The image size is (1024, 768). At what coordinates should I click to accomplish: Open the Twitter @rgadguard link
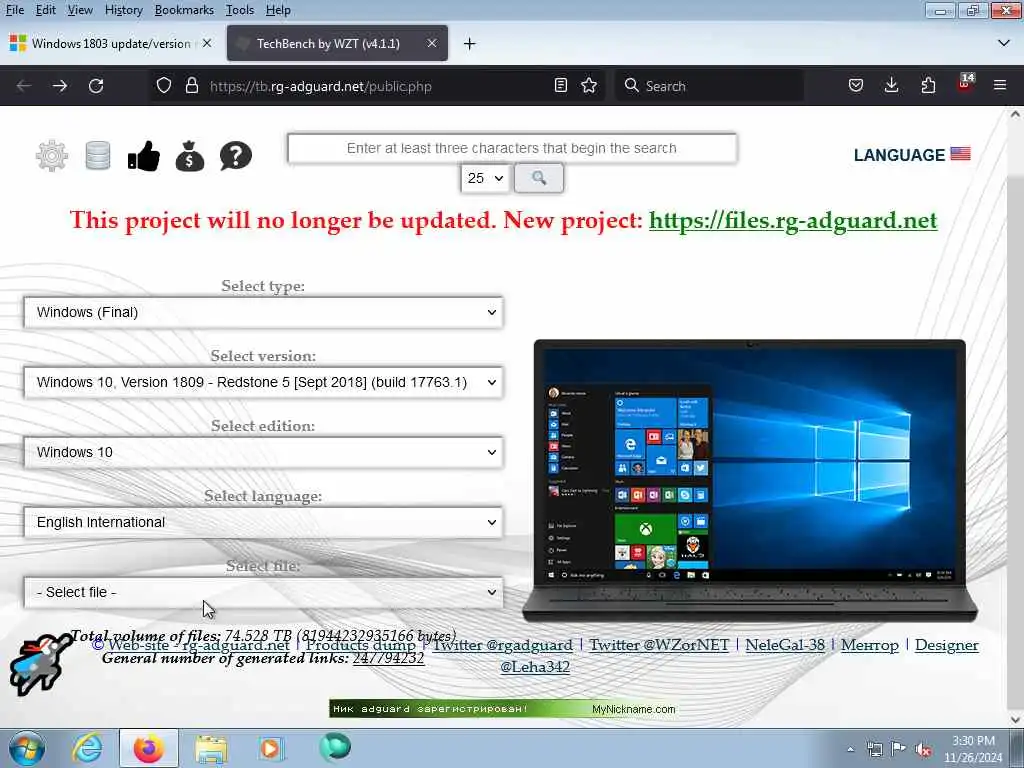[x=503, y=645]
